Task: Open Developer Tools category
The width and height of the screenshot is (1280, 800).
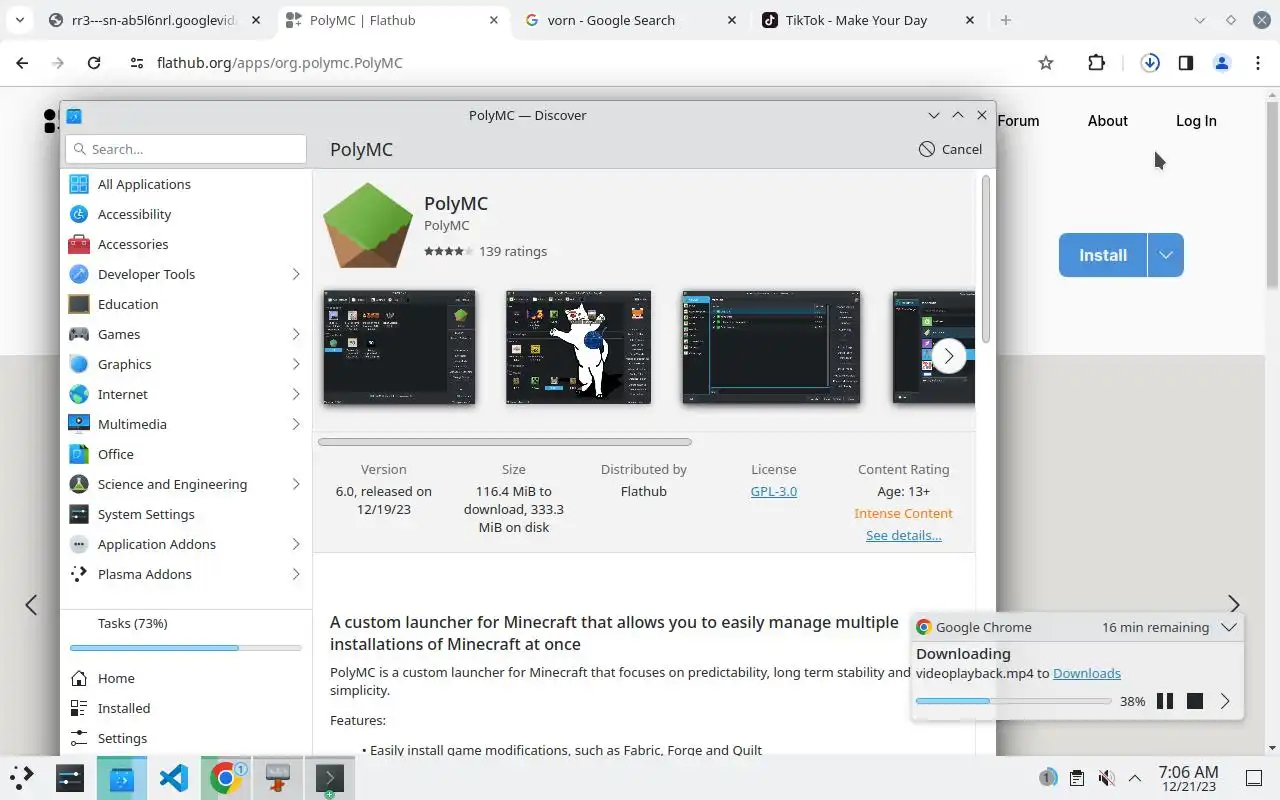Action: point(186,274)
